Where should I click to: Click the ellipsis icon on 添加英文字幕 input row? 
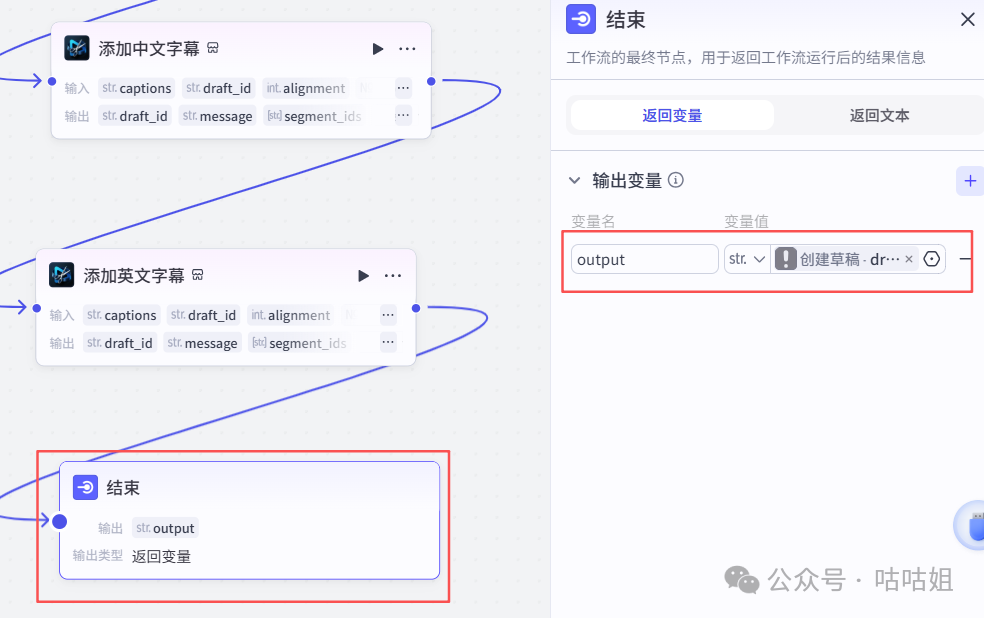(388, 314)
